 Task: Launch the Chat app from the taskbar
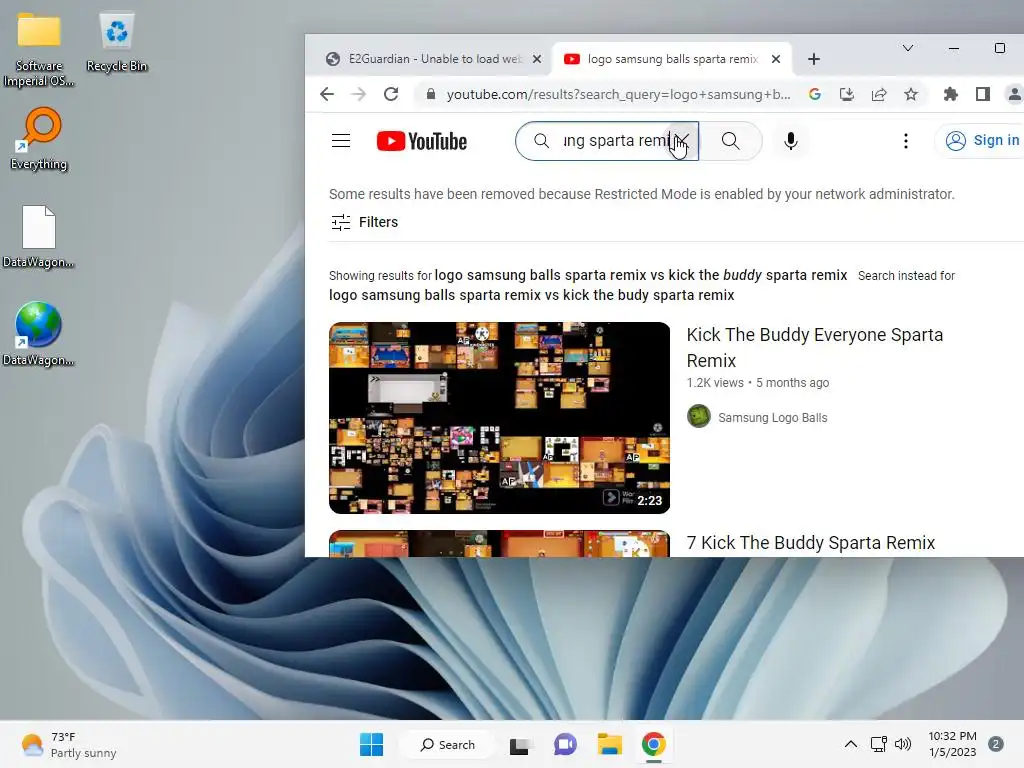(565, 744)
